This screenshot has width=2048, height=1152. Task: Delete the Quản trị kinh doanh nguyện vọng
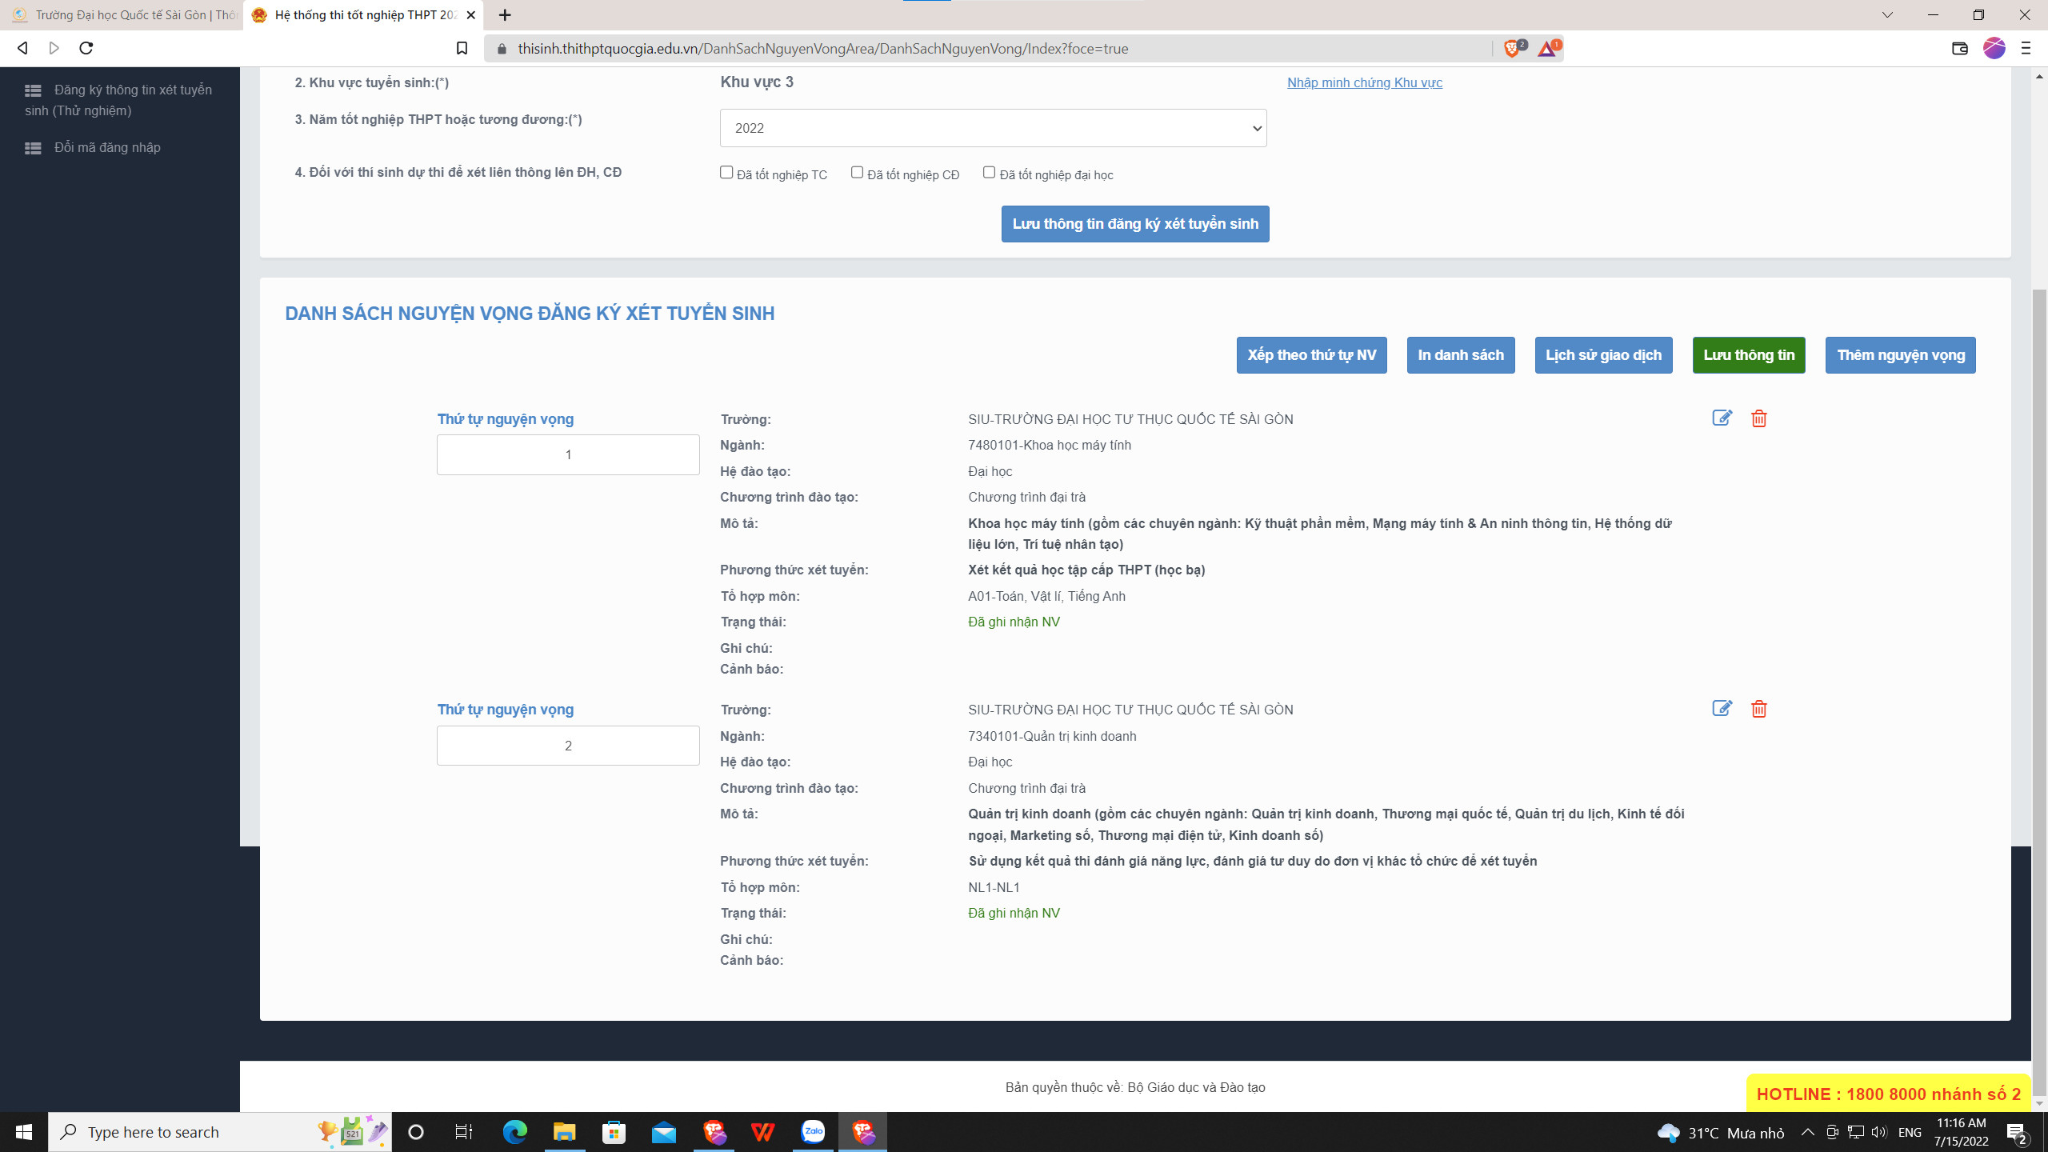click(1759, 709)
